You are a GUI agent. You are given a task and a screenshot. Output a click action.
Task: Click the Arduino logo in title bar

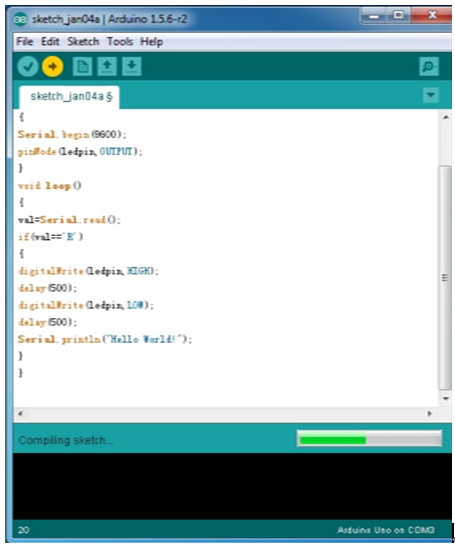pyautogui.click(x=20, y=19)
